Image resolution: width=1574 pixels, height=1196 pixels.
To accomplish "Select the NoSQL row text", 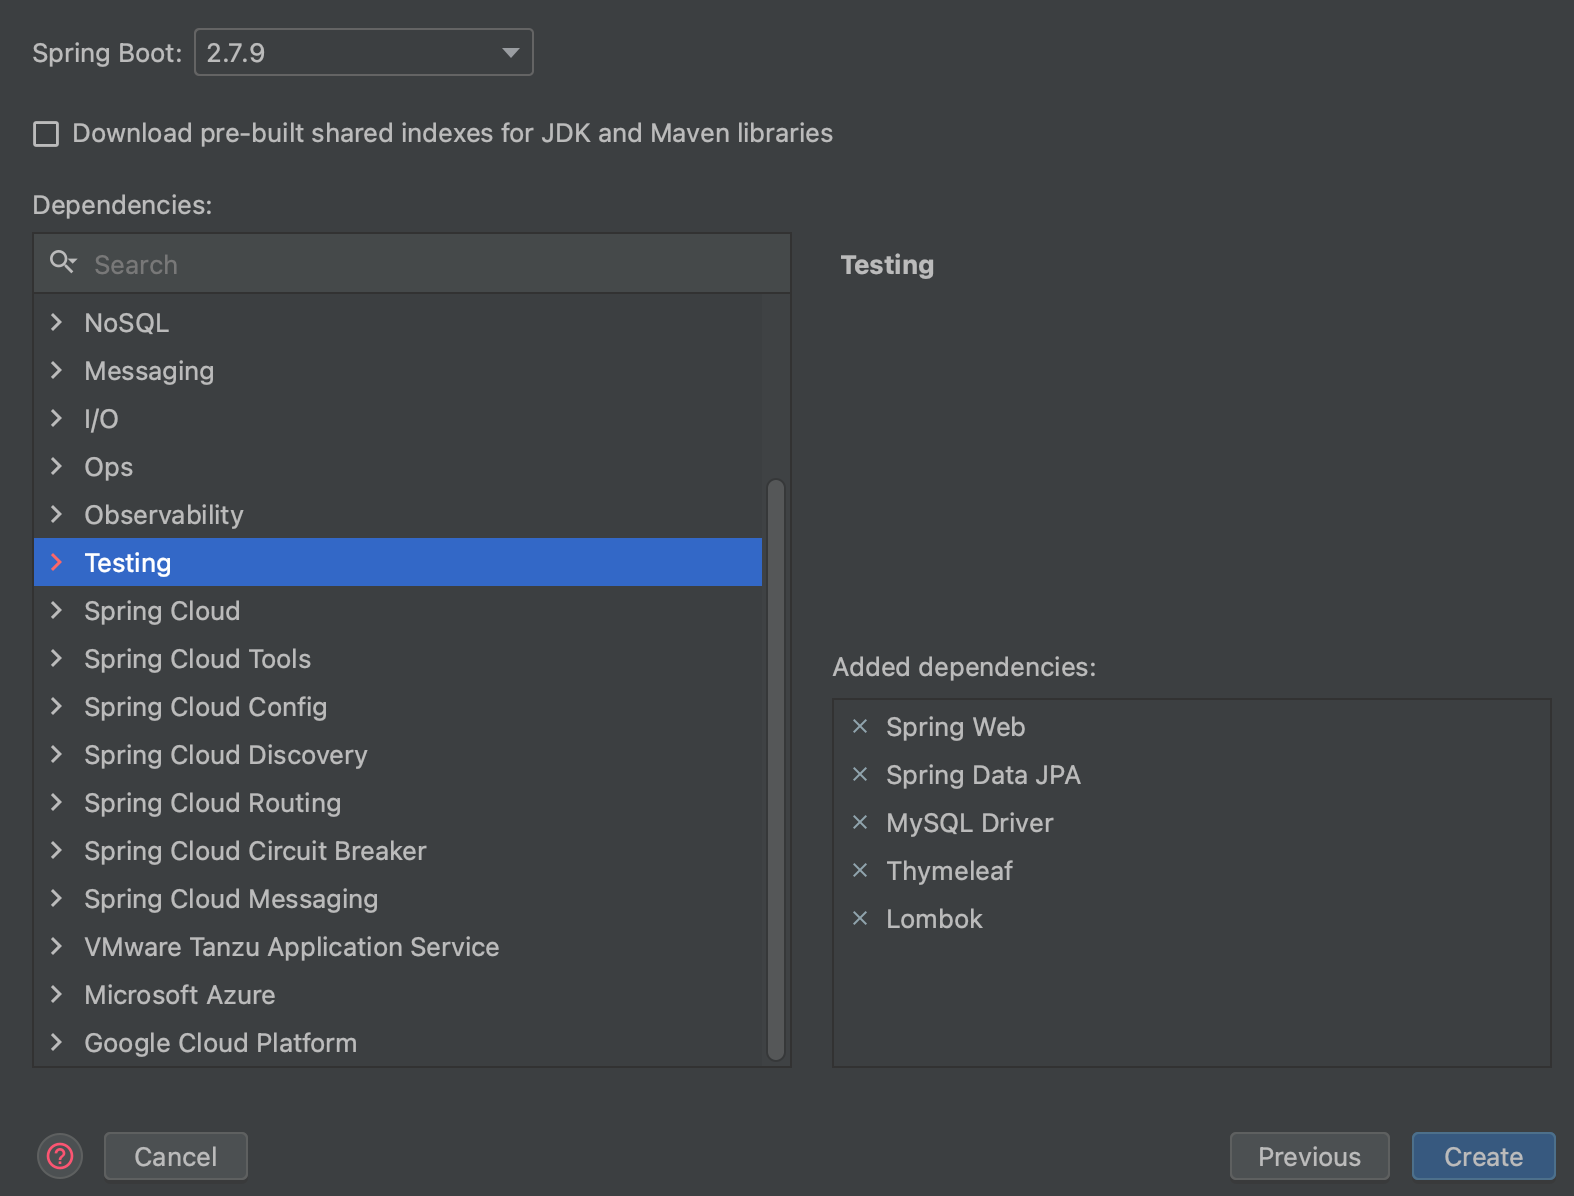I will [127, 323].
